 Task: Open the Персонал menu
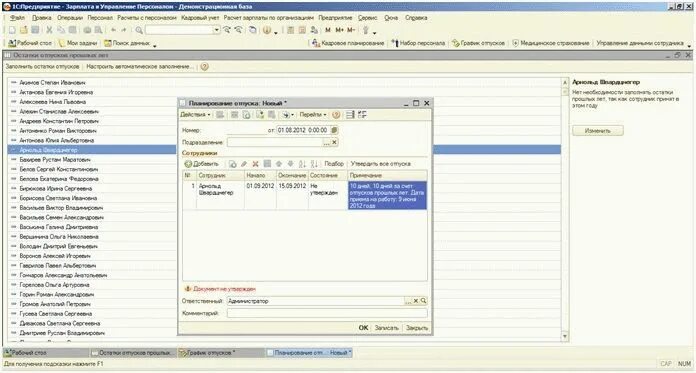(x=100, y=18)
